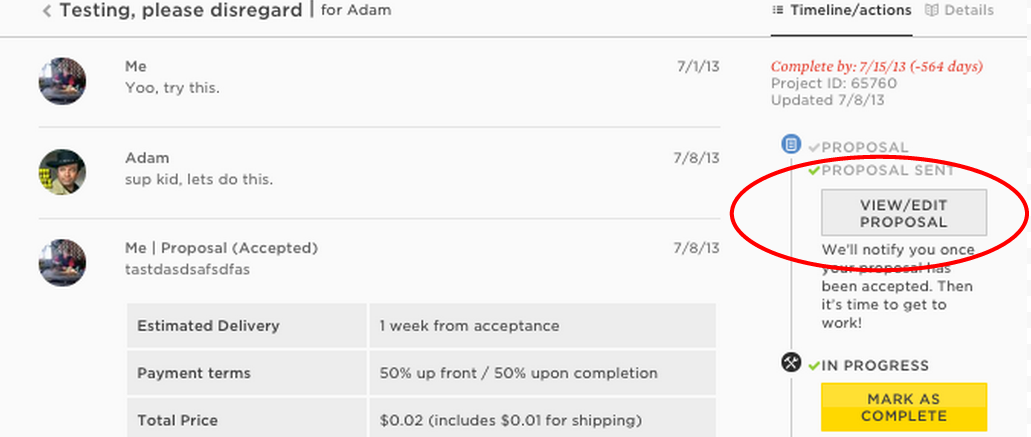Click the list icon beside Timeline/actions
The image size is (1031, 437).
pos(778,10)
